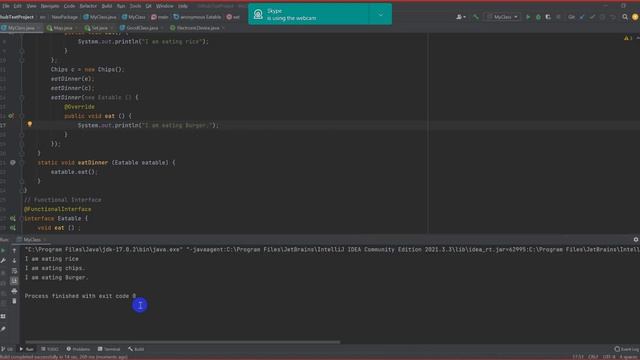Open the Help menu
Screen dimensions: 640x360
tap(183, 6)
